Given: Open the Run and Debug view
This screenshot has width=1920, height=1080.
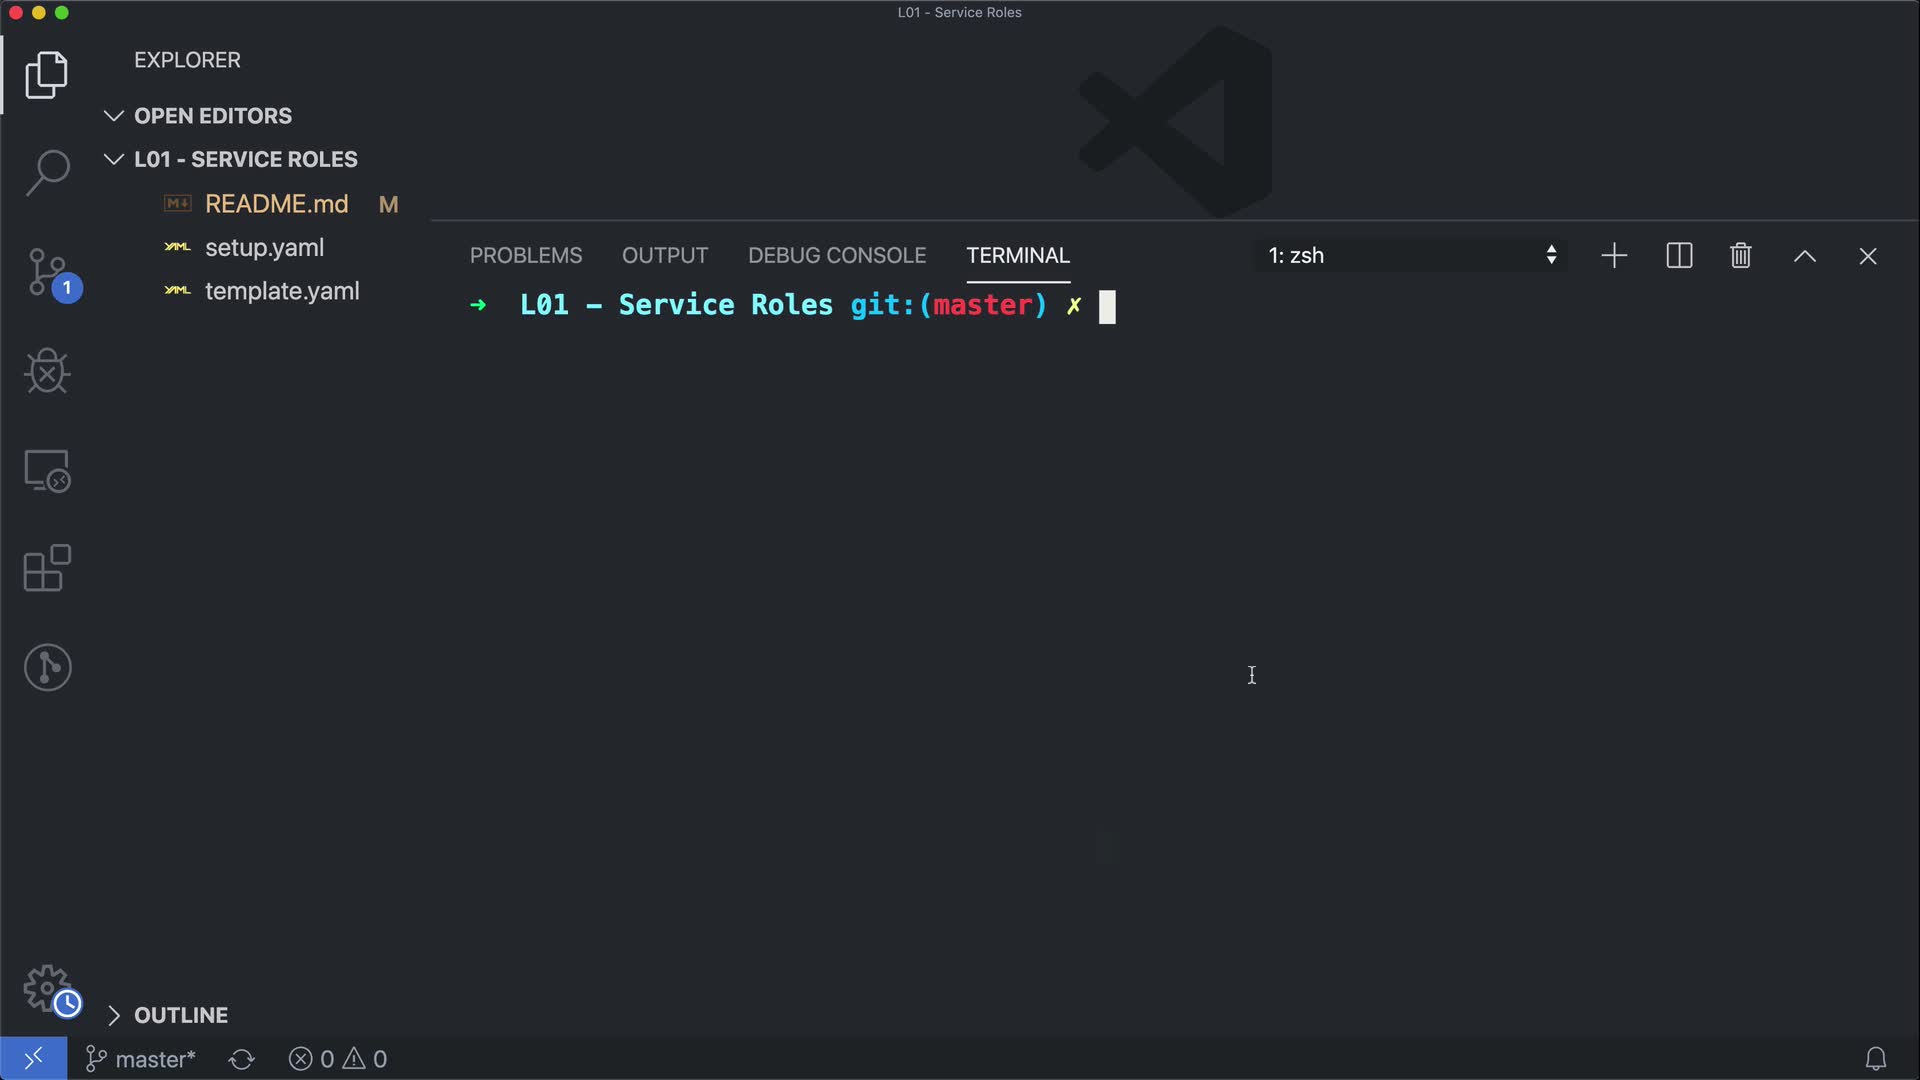Looking at the screenshot, I should pos(47,371).
